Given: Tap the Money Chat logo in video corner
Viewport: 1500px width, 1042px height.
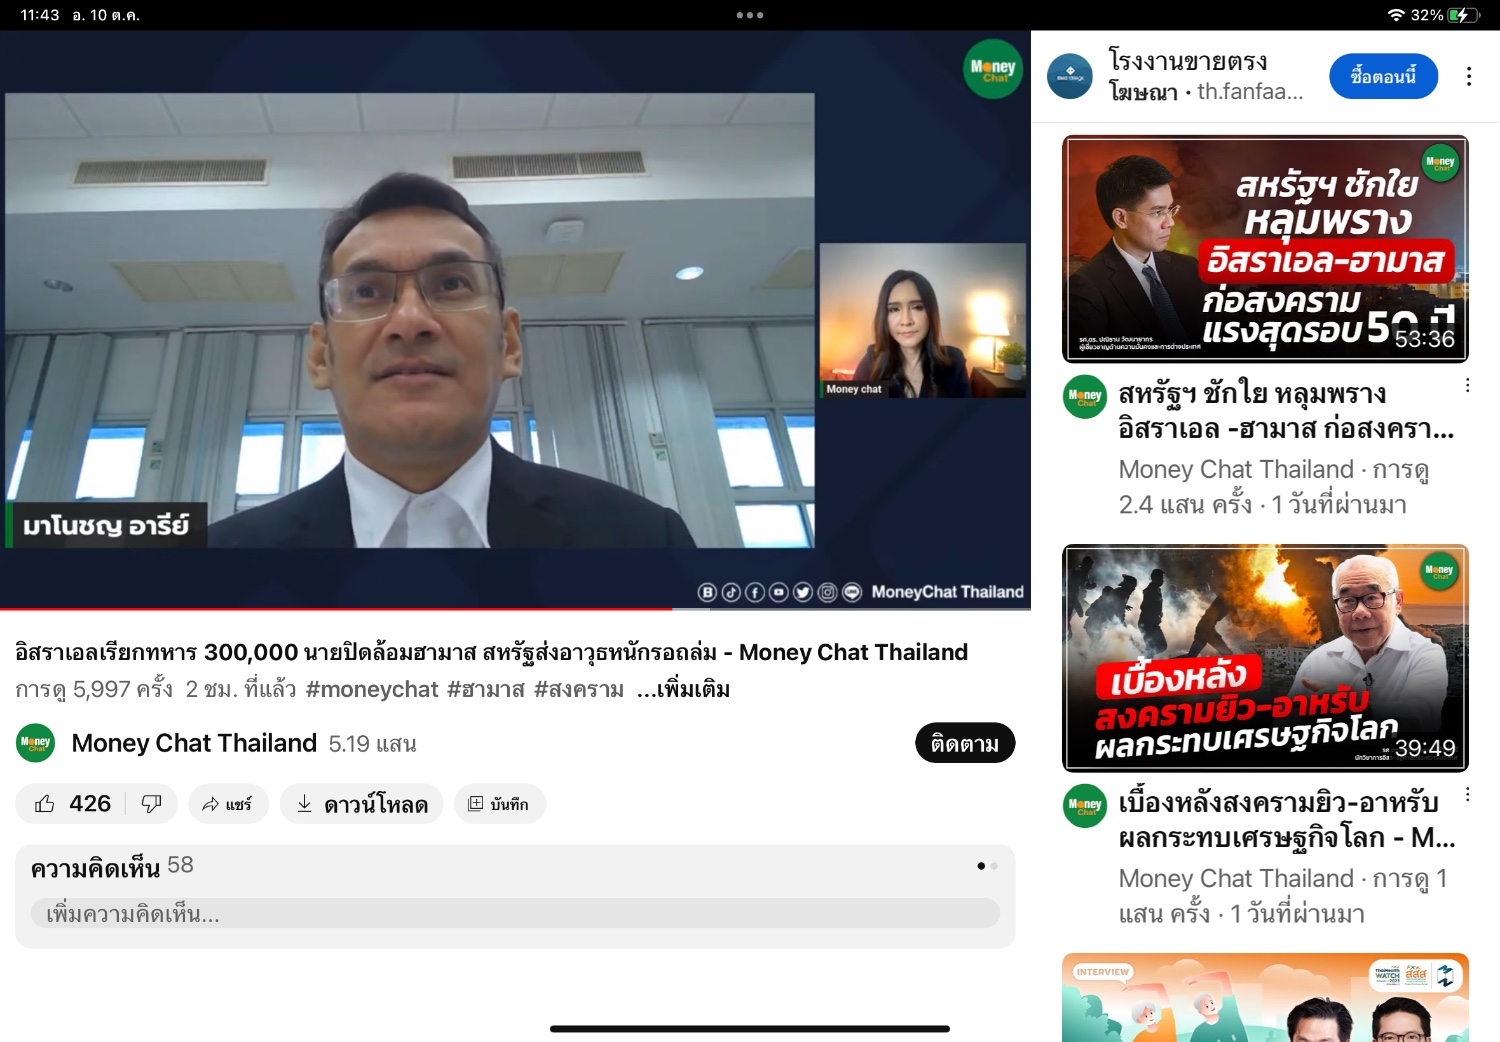Looking at the screenshot, I should (x=993, y=68).
